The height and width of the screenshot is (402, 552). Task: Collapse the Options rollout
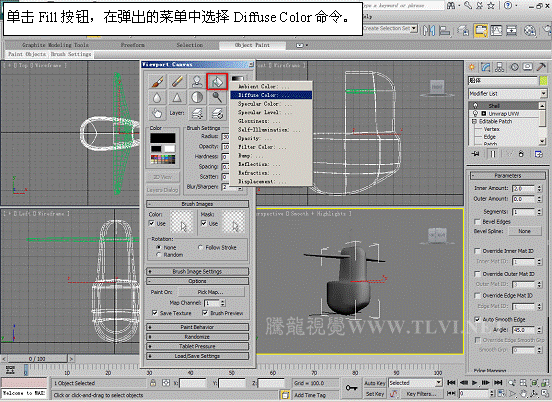click(x=197, y=281)
